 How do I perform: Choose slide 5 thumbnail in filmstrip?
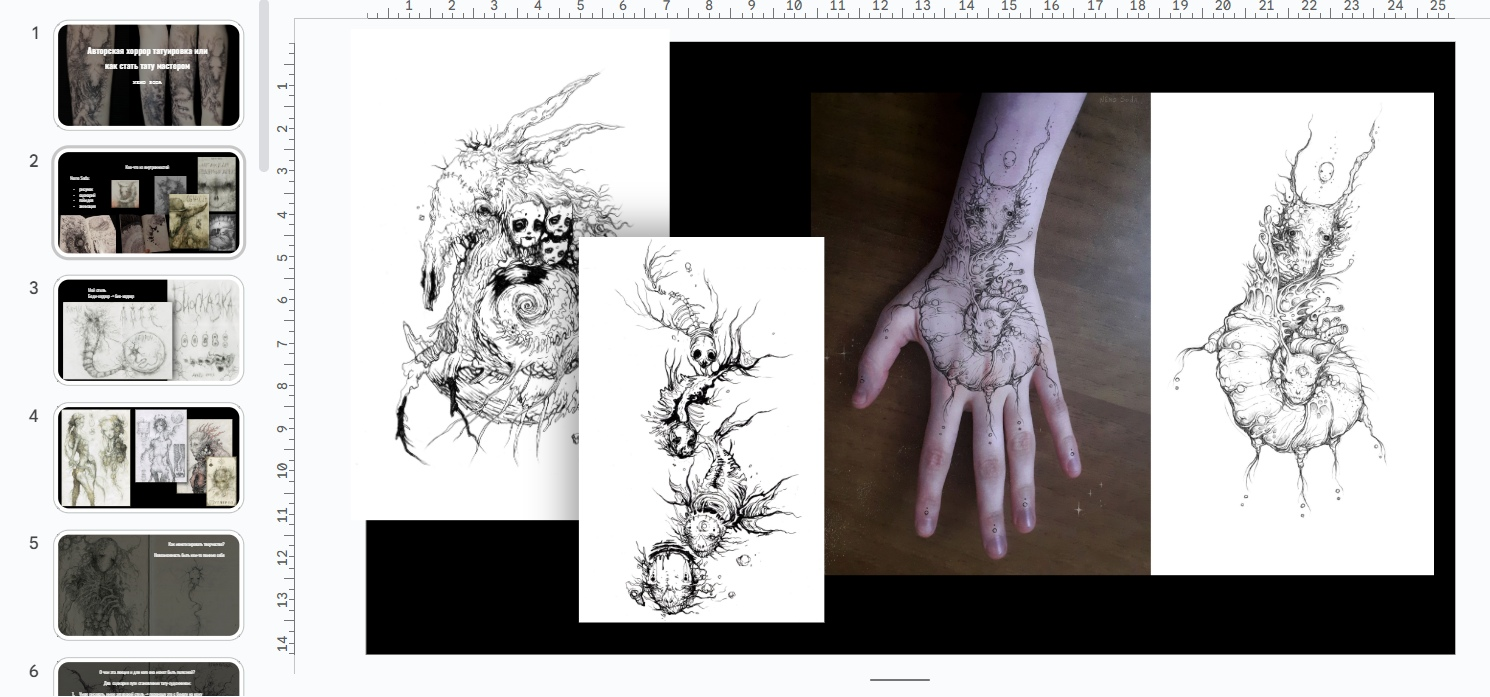(x=148, y=585)
